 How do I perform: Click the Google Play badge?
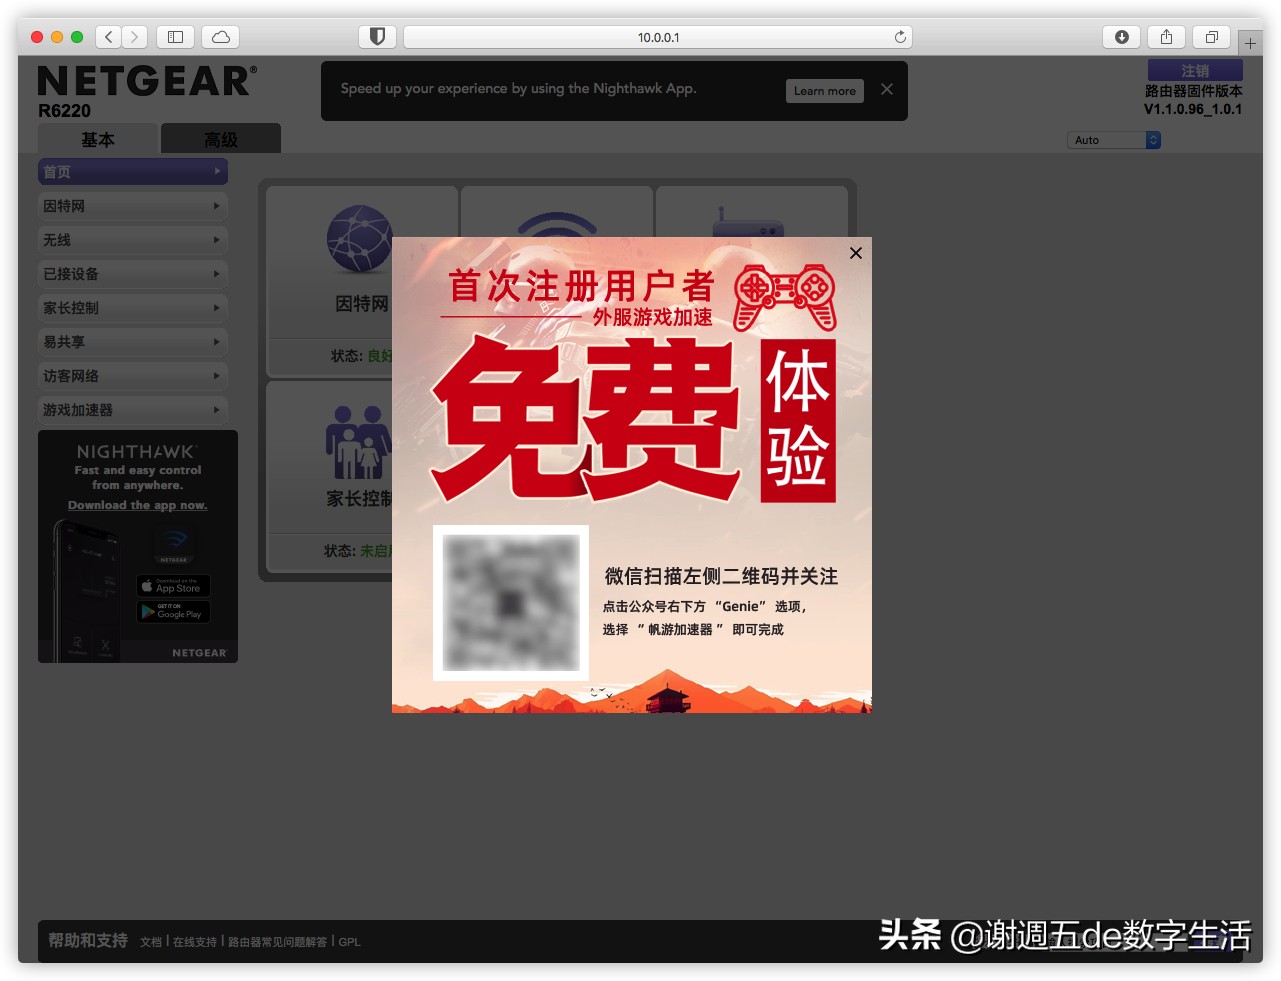pyautogui.click(x=172, y=611)
